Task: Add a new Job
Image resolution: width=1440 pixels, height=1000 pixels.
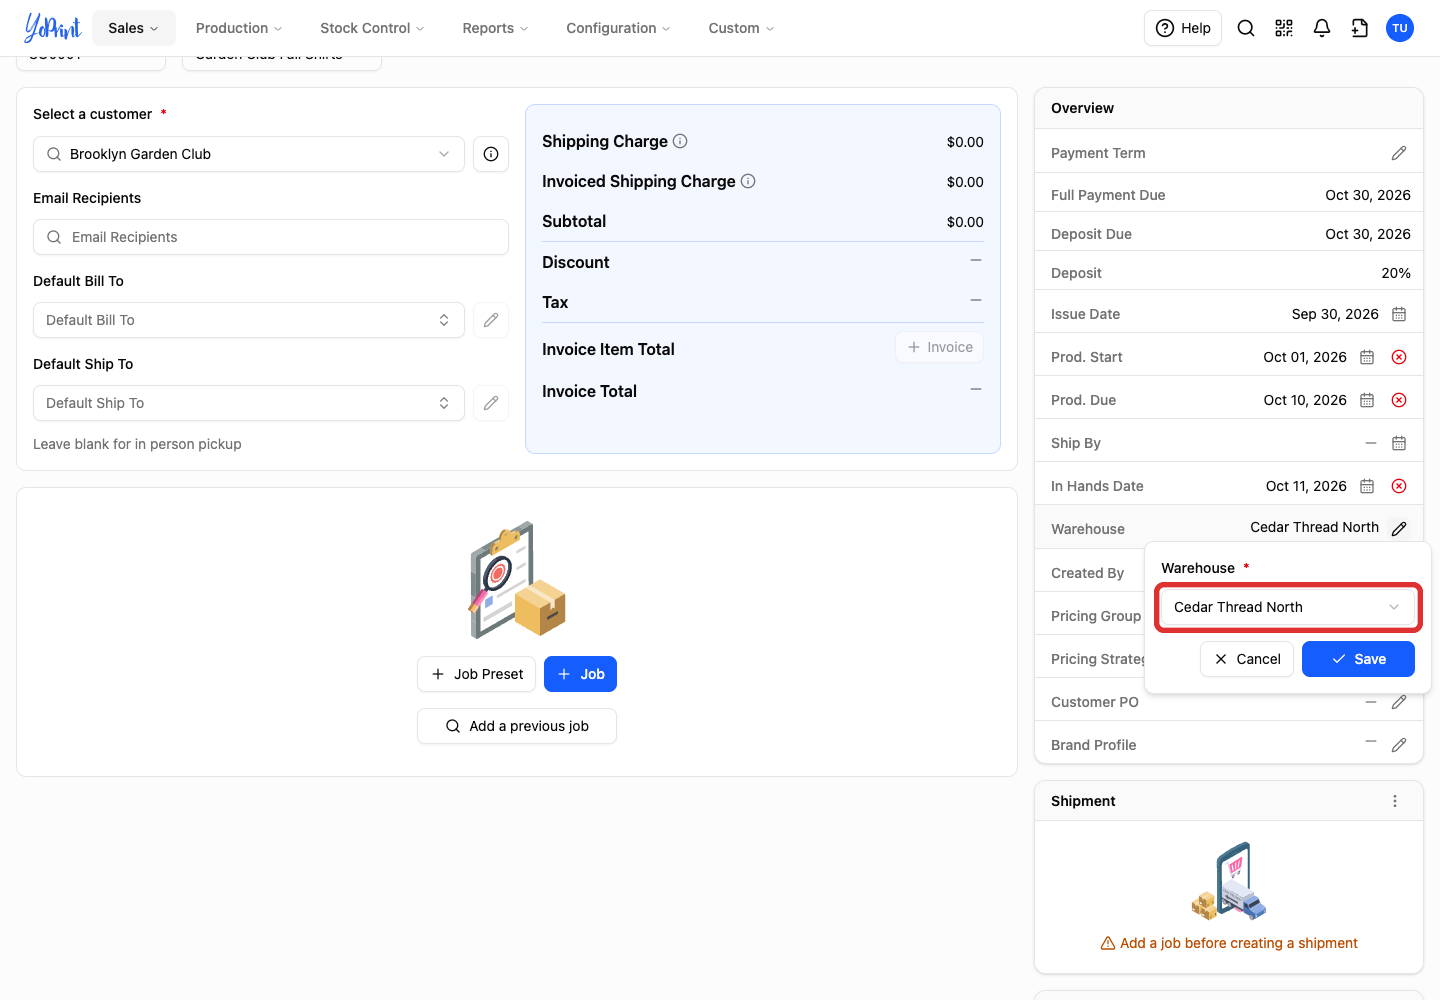Action: point(580,674)
